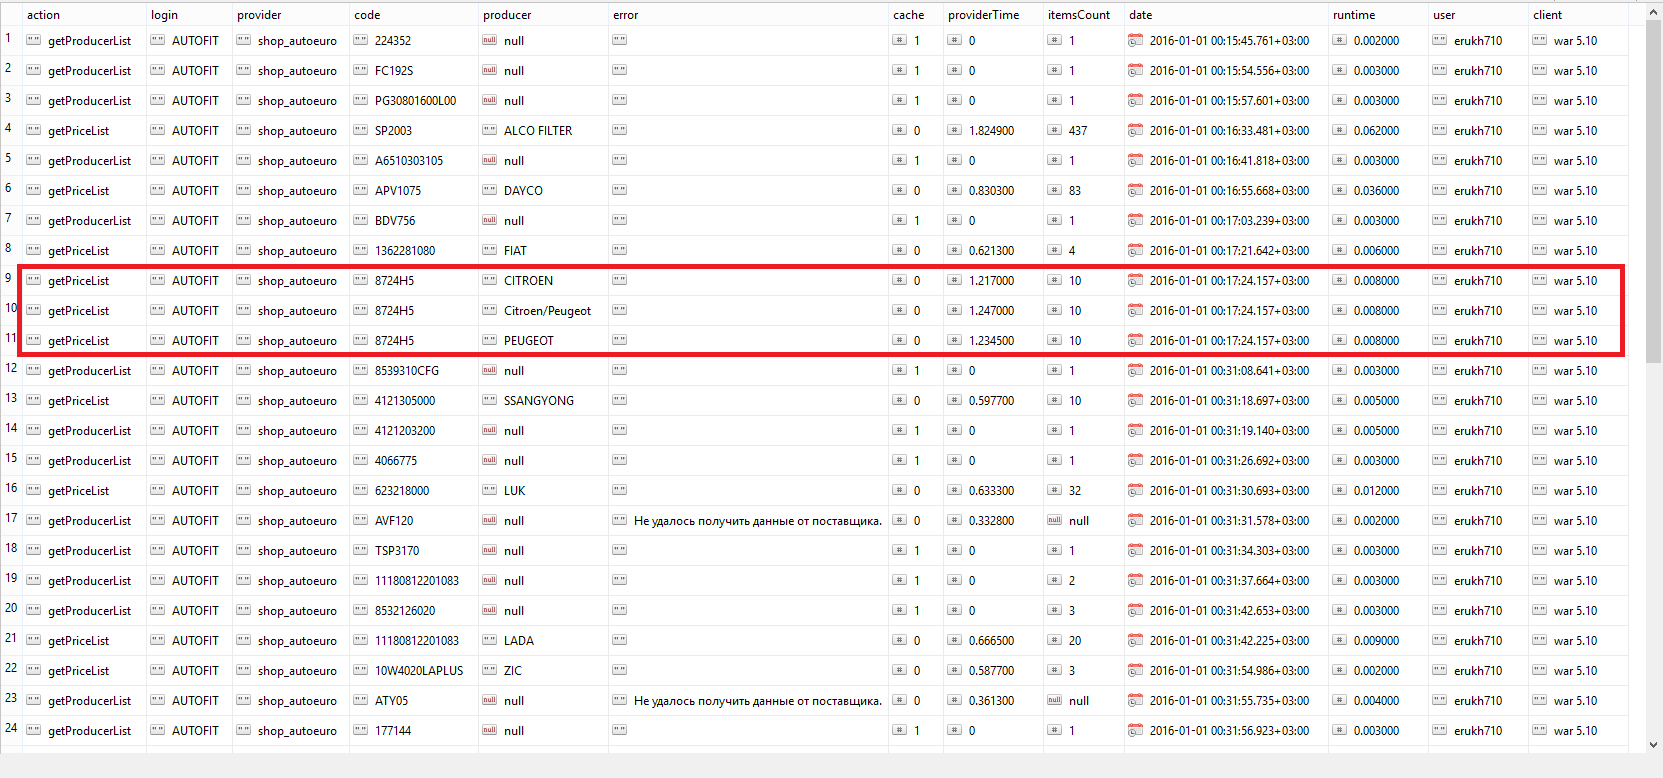Sort by the provider column header
The height and width of the screenshot is (778, 1663).
tap(259, 15)
